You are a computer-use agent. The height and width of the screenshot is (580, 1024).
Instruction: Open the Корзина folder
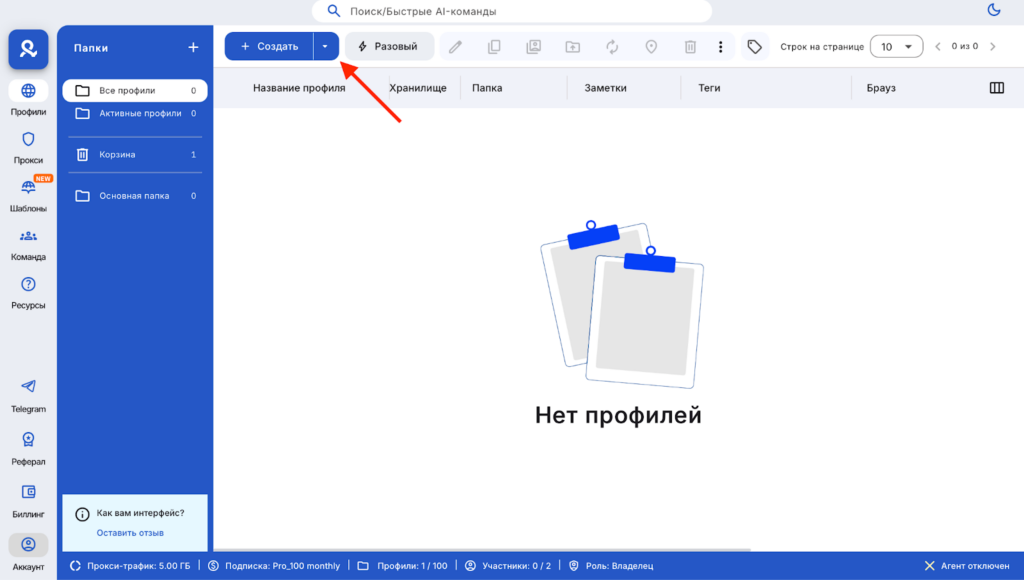(x=135, y=155)
